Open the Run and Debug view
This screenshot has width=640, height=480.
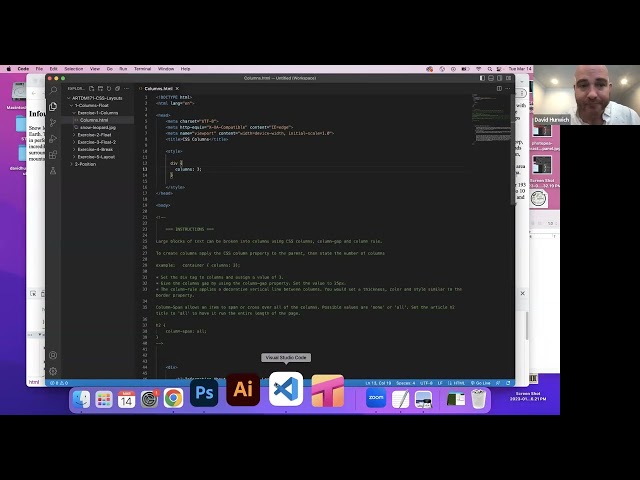pyautogui.click(x=53, y=139)
